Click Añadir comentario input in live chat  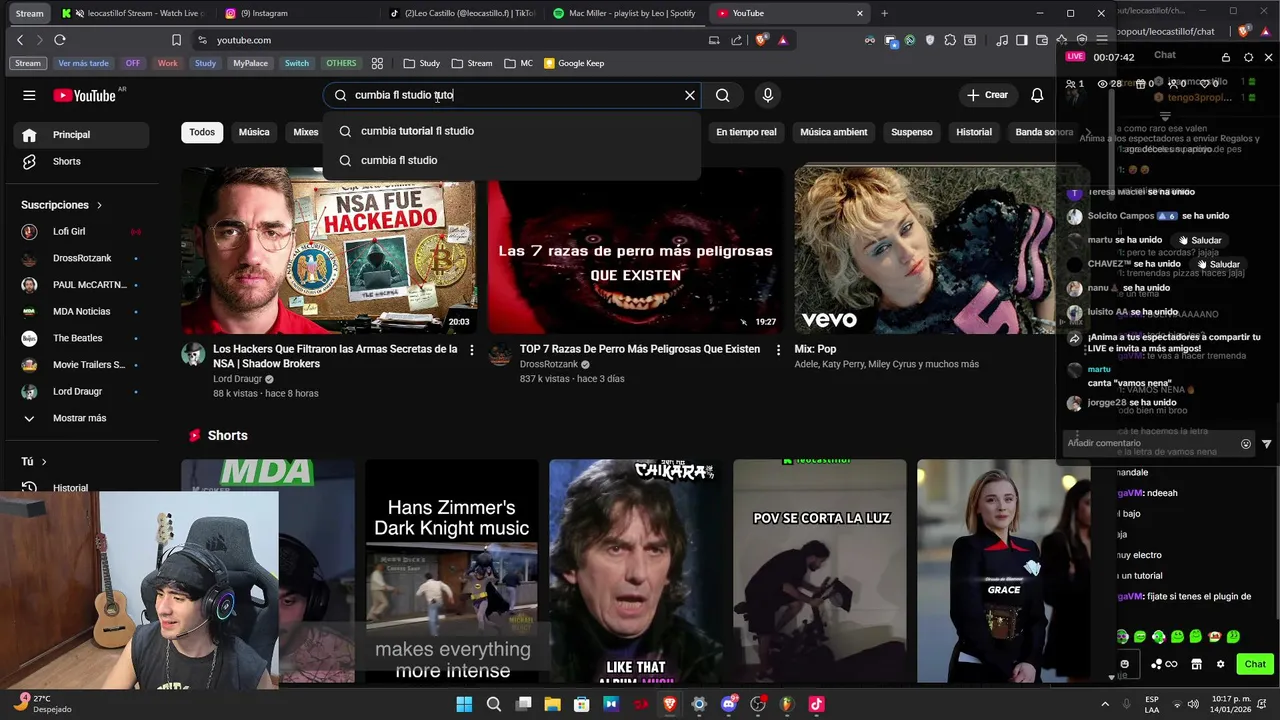(x=1150, y=443)
